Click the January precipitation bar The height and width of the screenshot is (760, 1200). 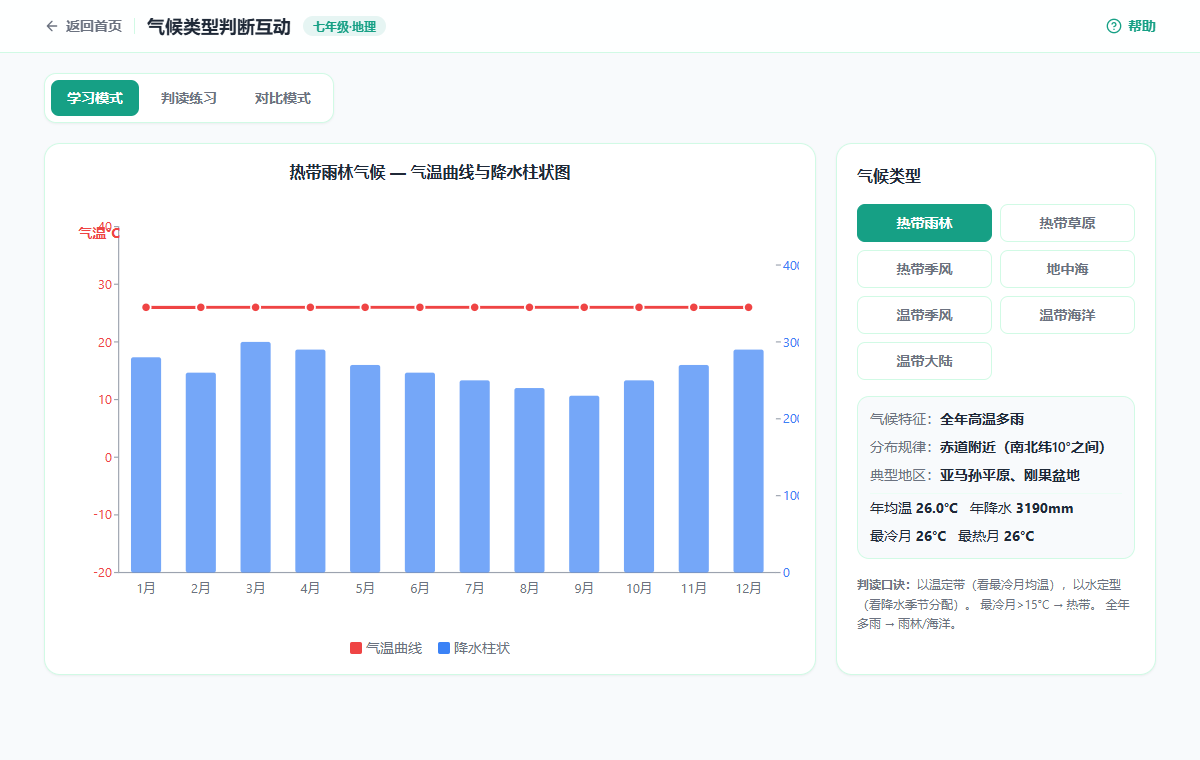146,465
